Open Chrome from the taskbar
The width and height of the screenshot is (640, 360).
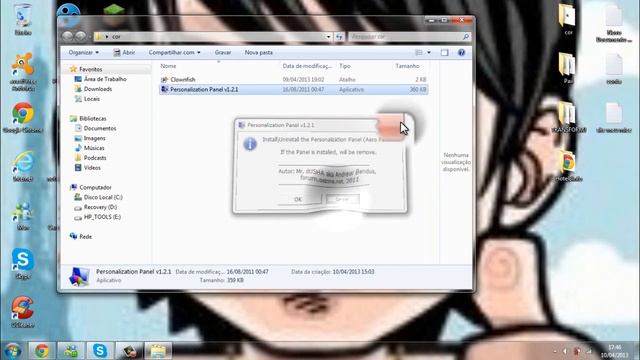tap(42, 351)
